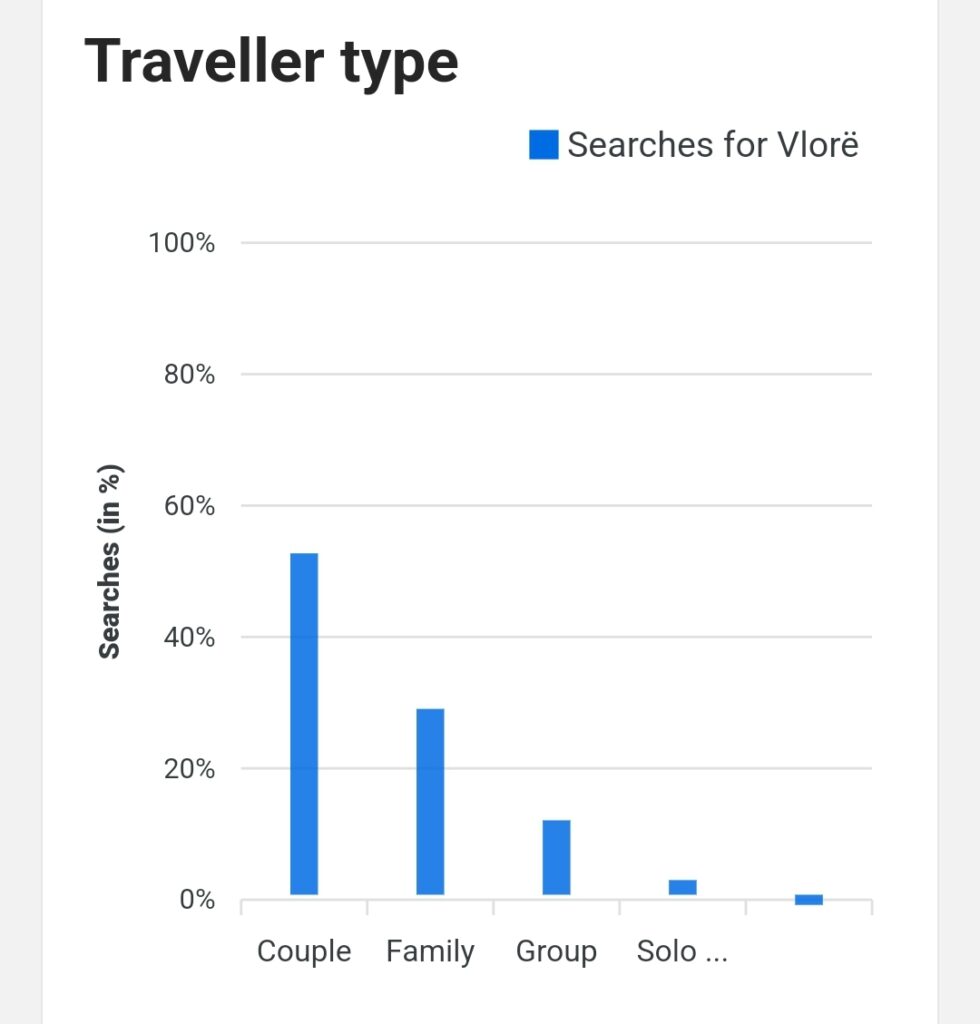Screen dimensions: 980x1024
Task: Click the 20% y-axis tick label
Action: (x=187, y=769)
